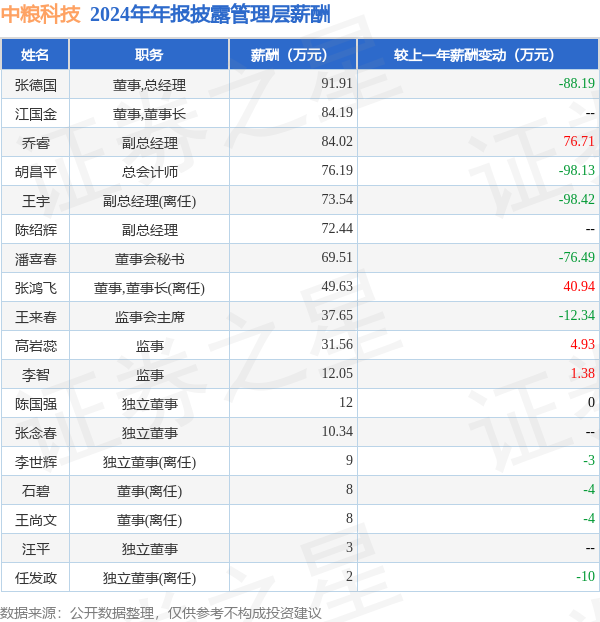Click the change value -76.49
Screen dimensions: 600x622
click(x=577, y=257)
